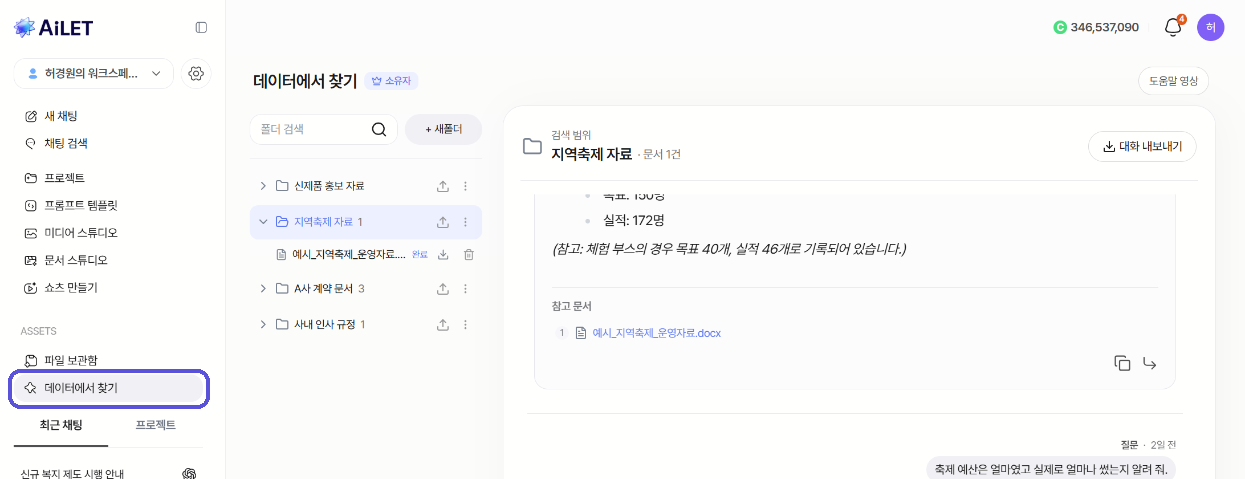Switch to the 최근 채팅 tab
This screenshot has height=479, width=1245.
click(61, 426)
